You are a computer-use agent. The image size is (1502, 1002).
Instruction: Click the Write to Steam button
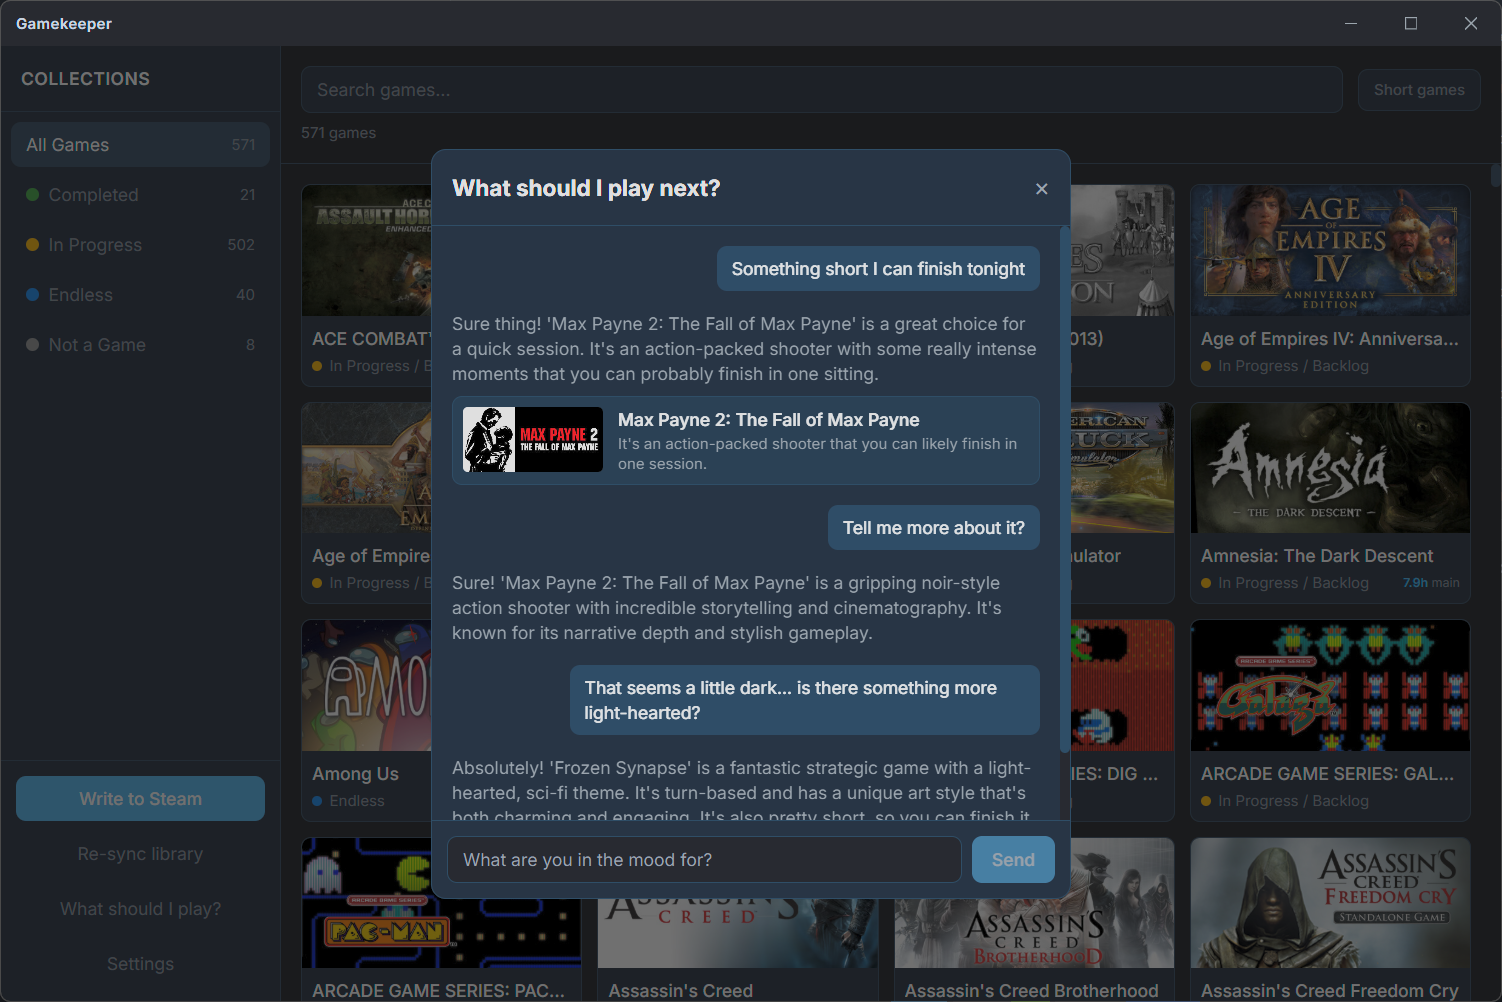coord(140,799)
